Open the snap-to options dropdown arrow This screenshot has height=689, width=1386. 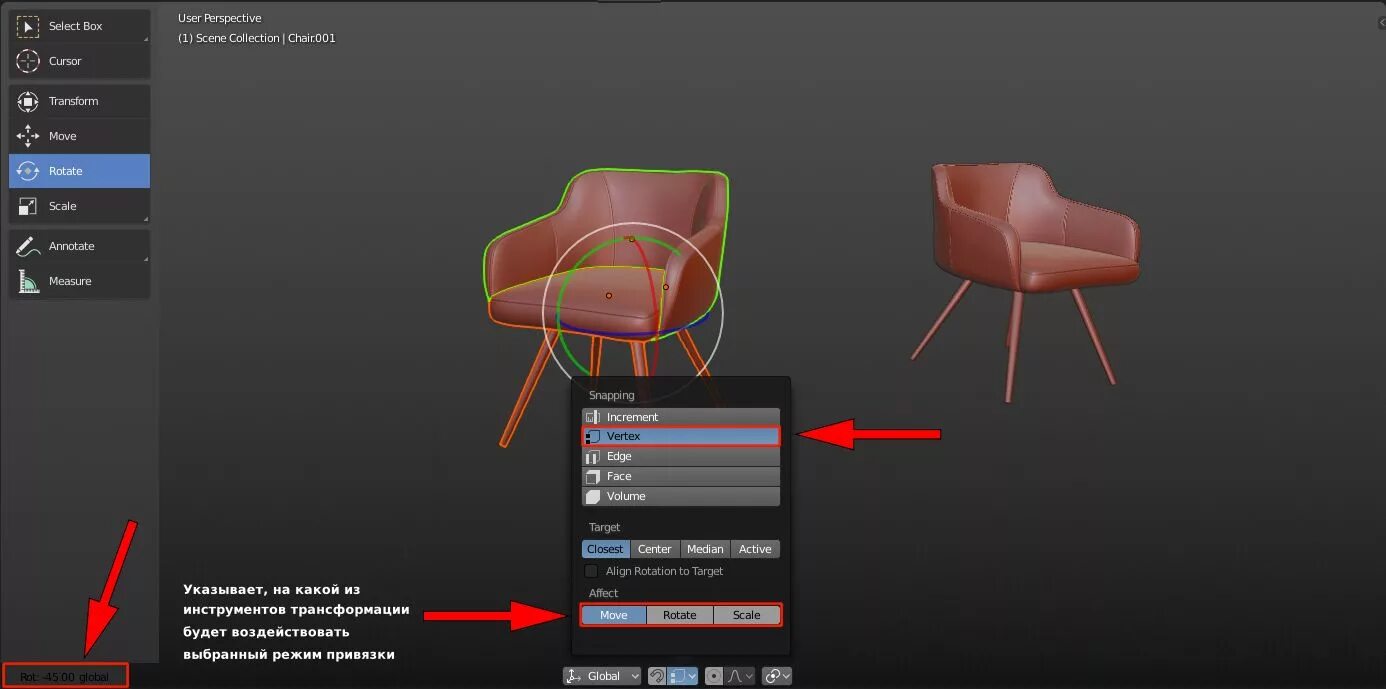(692, 675)
